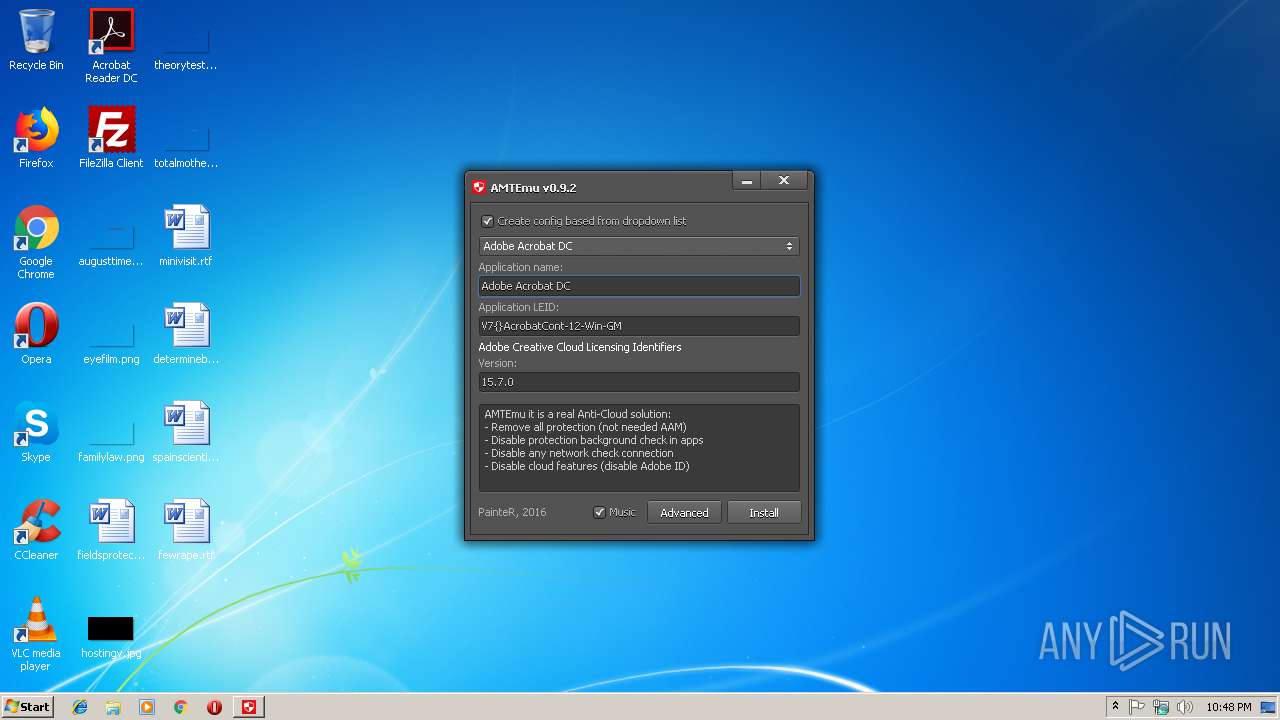Click the Version field showing 15.7.0
The width and height of the screenshot is (1280, 720).
(x=639, y=382)
